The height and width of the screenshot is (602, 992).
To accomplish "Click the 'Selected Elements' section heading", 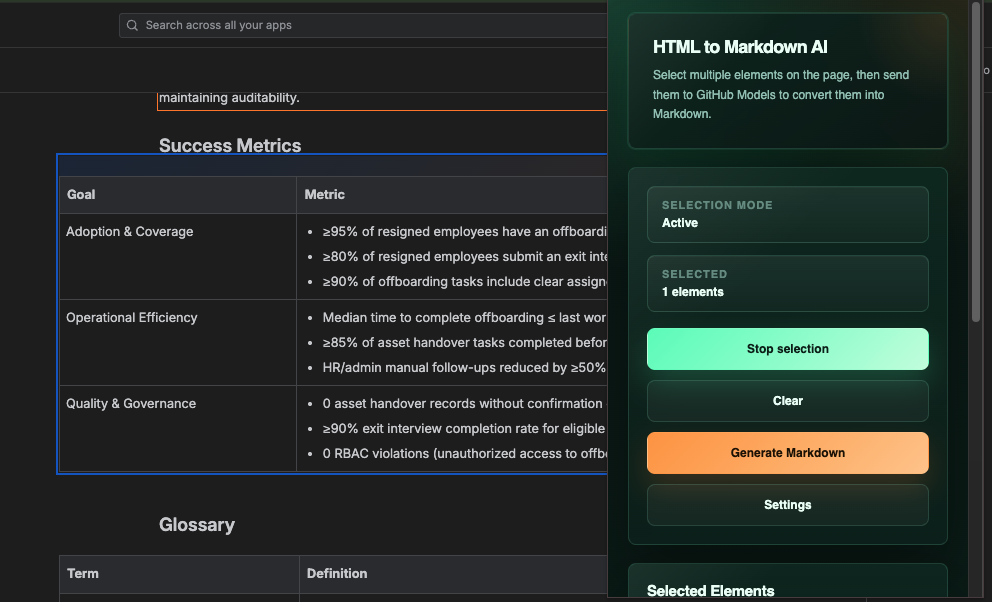I will pos(710,591).
